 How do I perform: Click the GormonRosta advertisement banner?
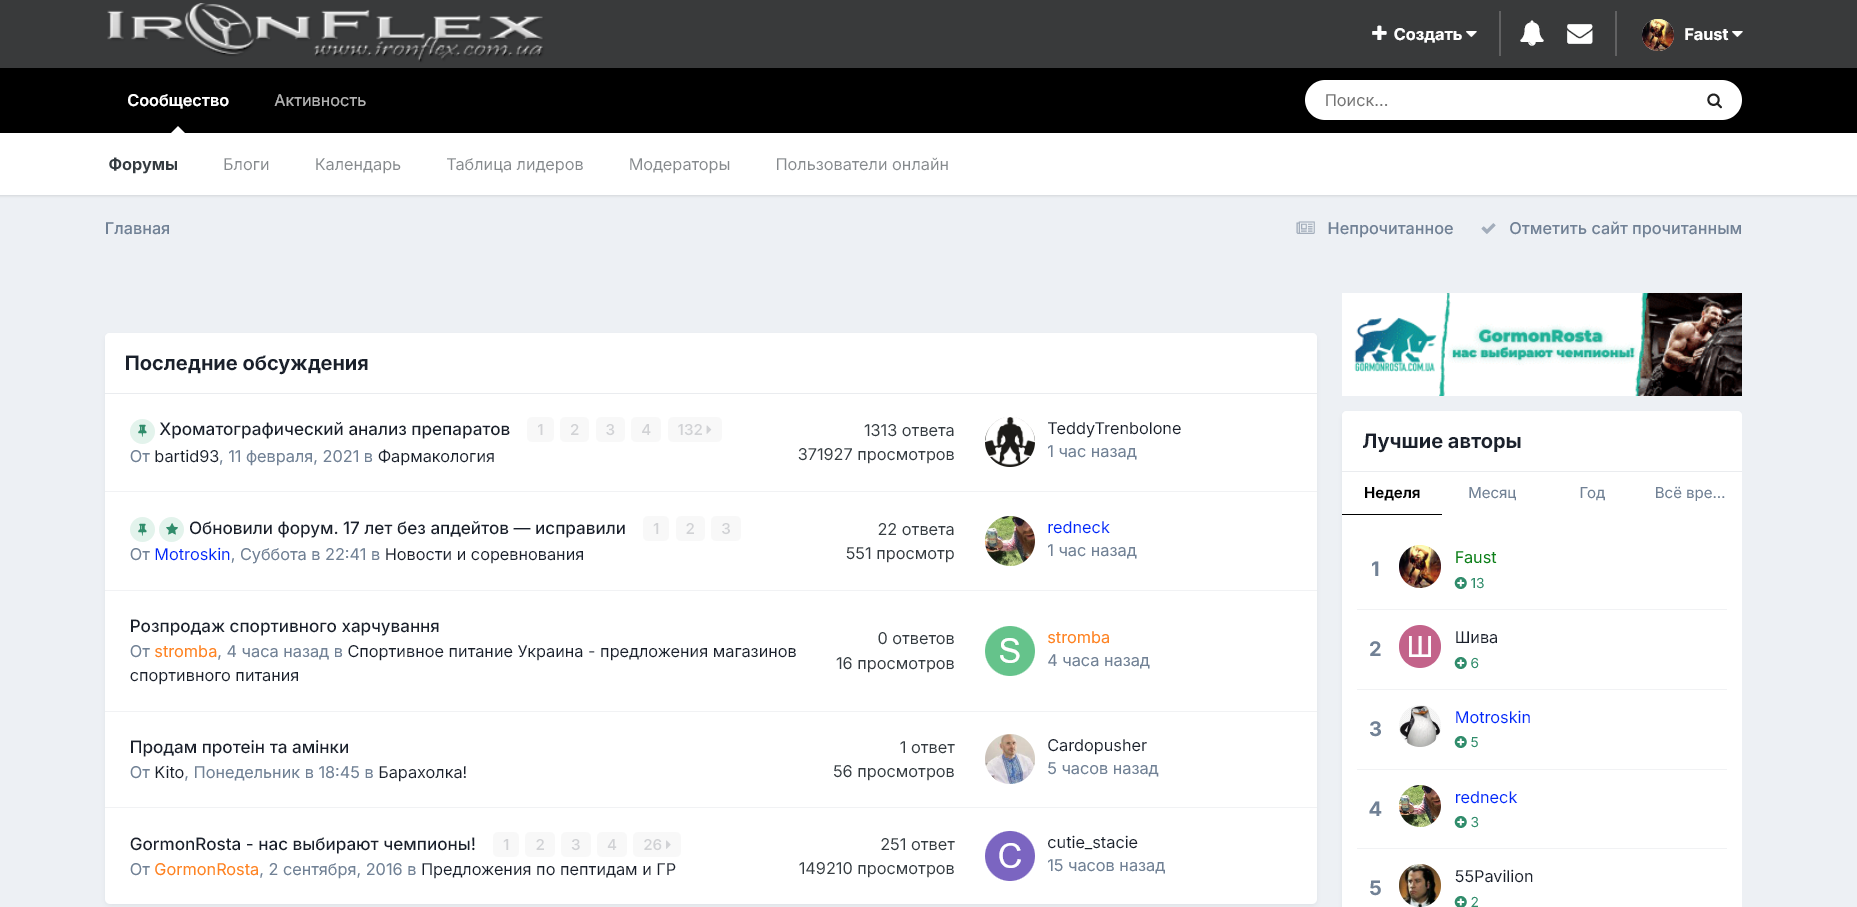tap(1541, 344)
